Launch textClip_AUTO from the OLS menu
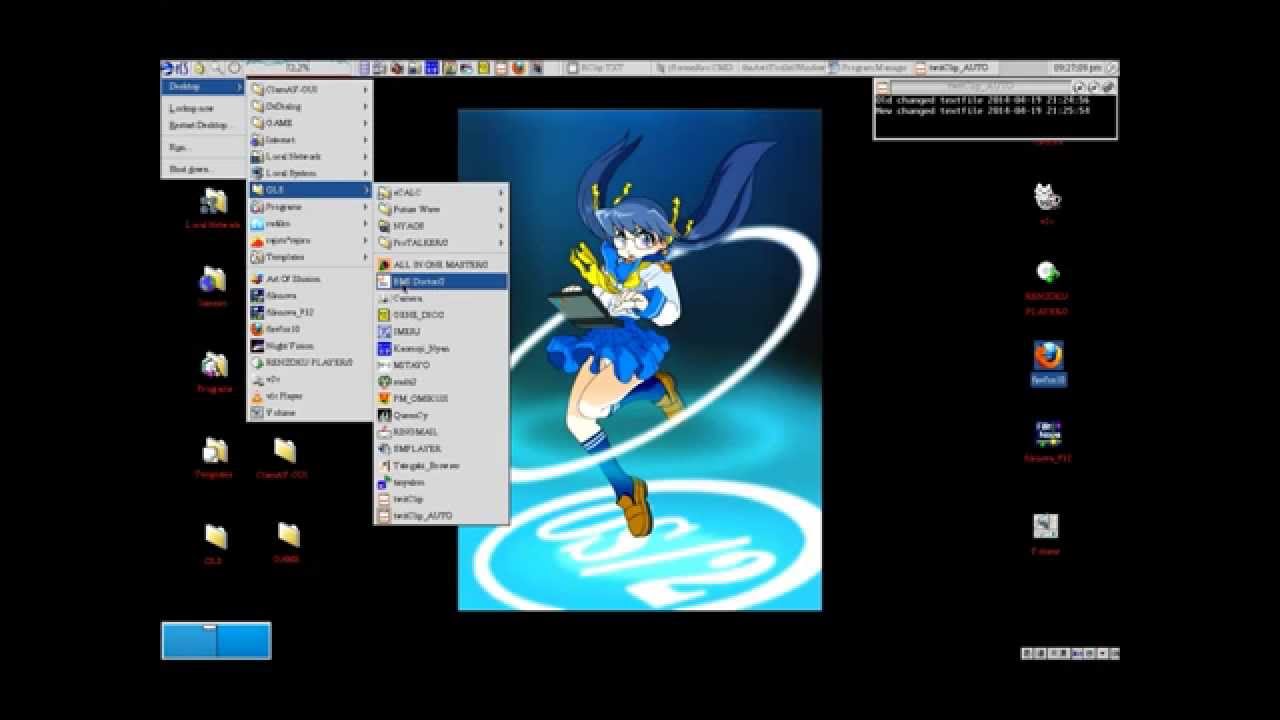 [441, 515]
